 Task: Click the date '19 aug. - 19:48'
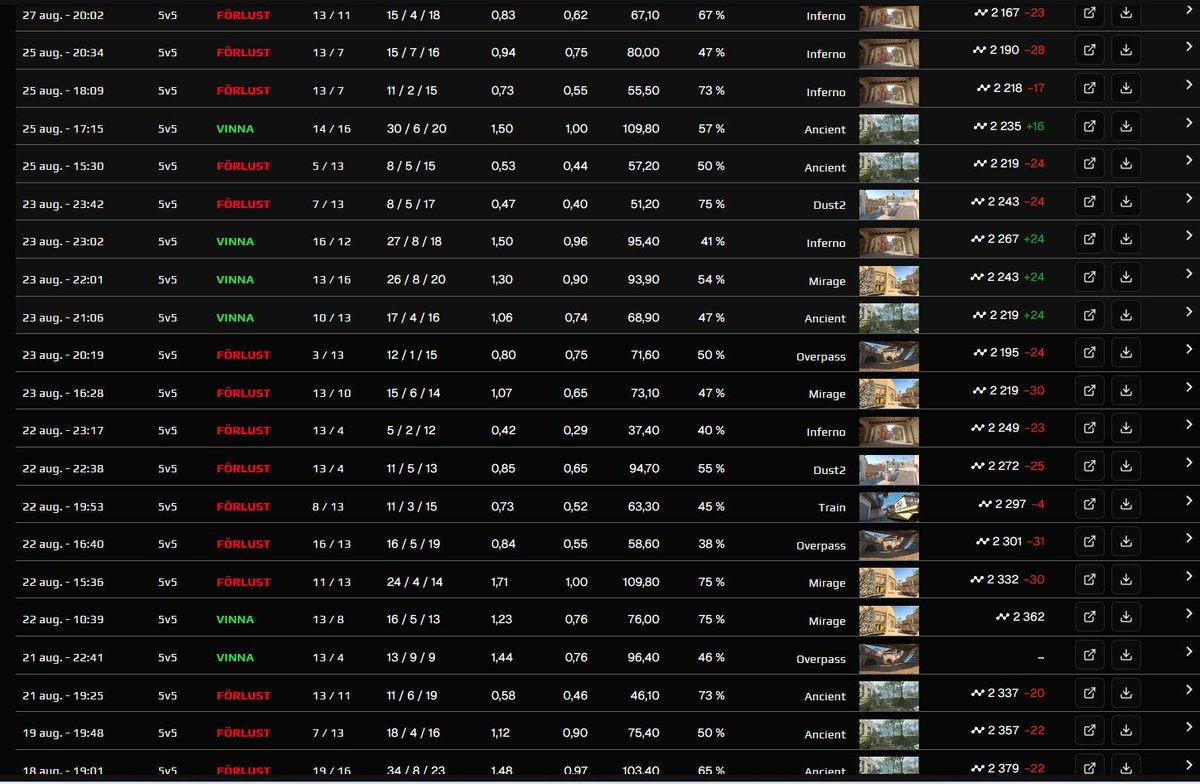(x=63, y=734)
